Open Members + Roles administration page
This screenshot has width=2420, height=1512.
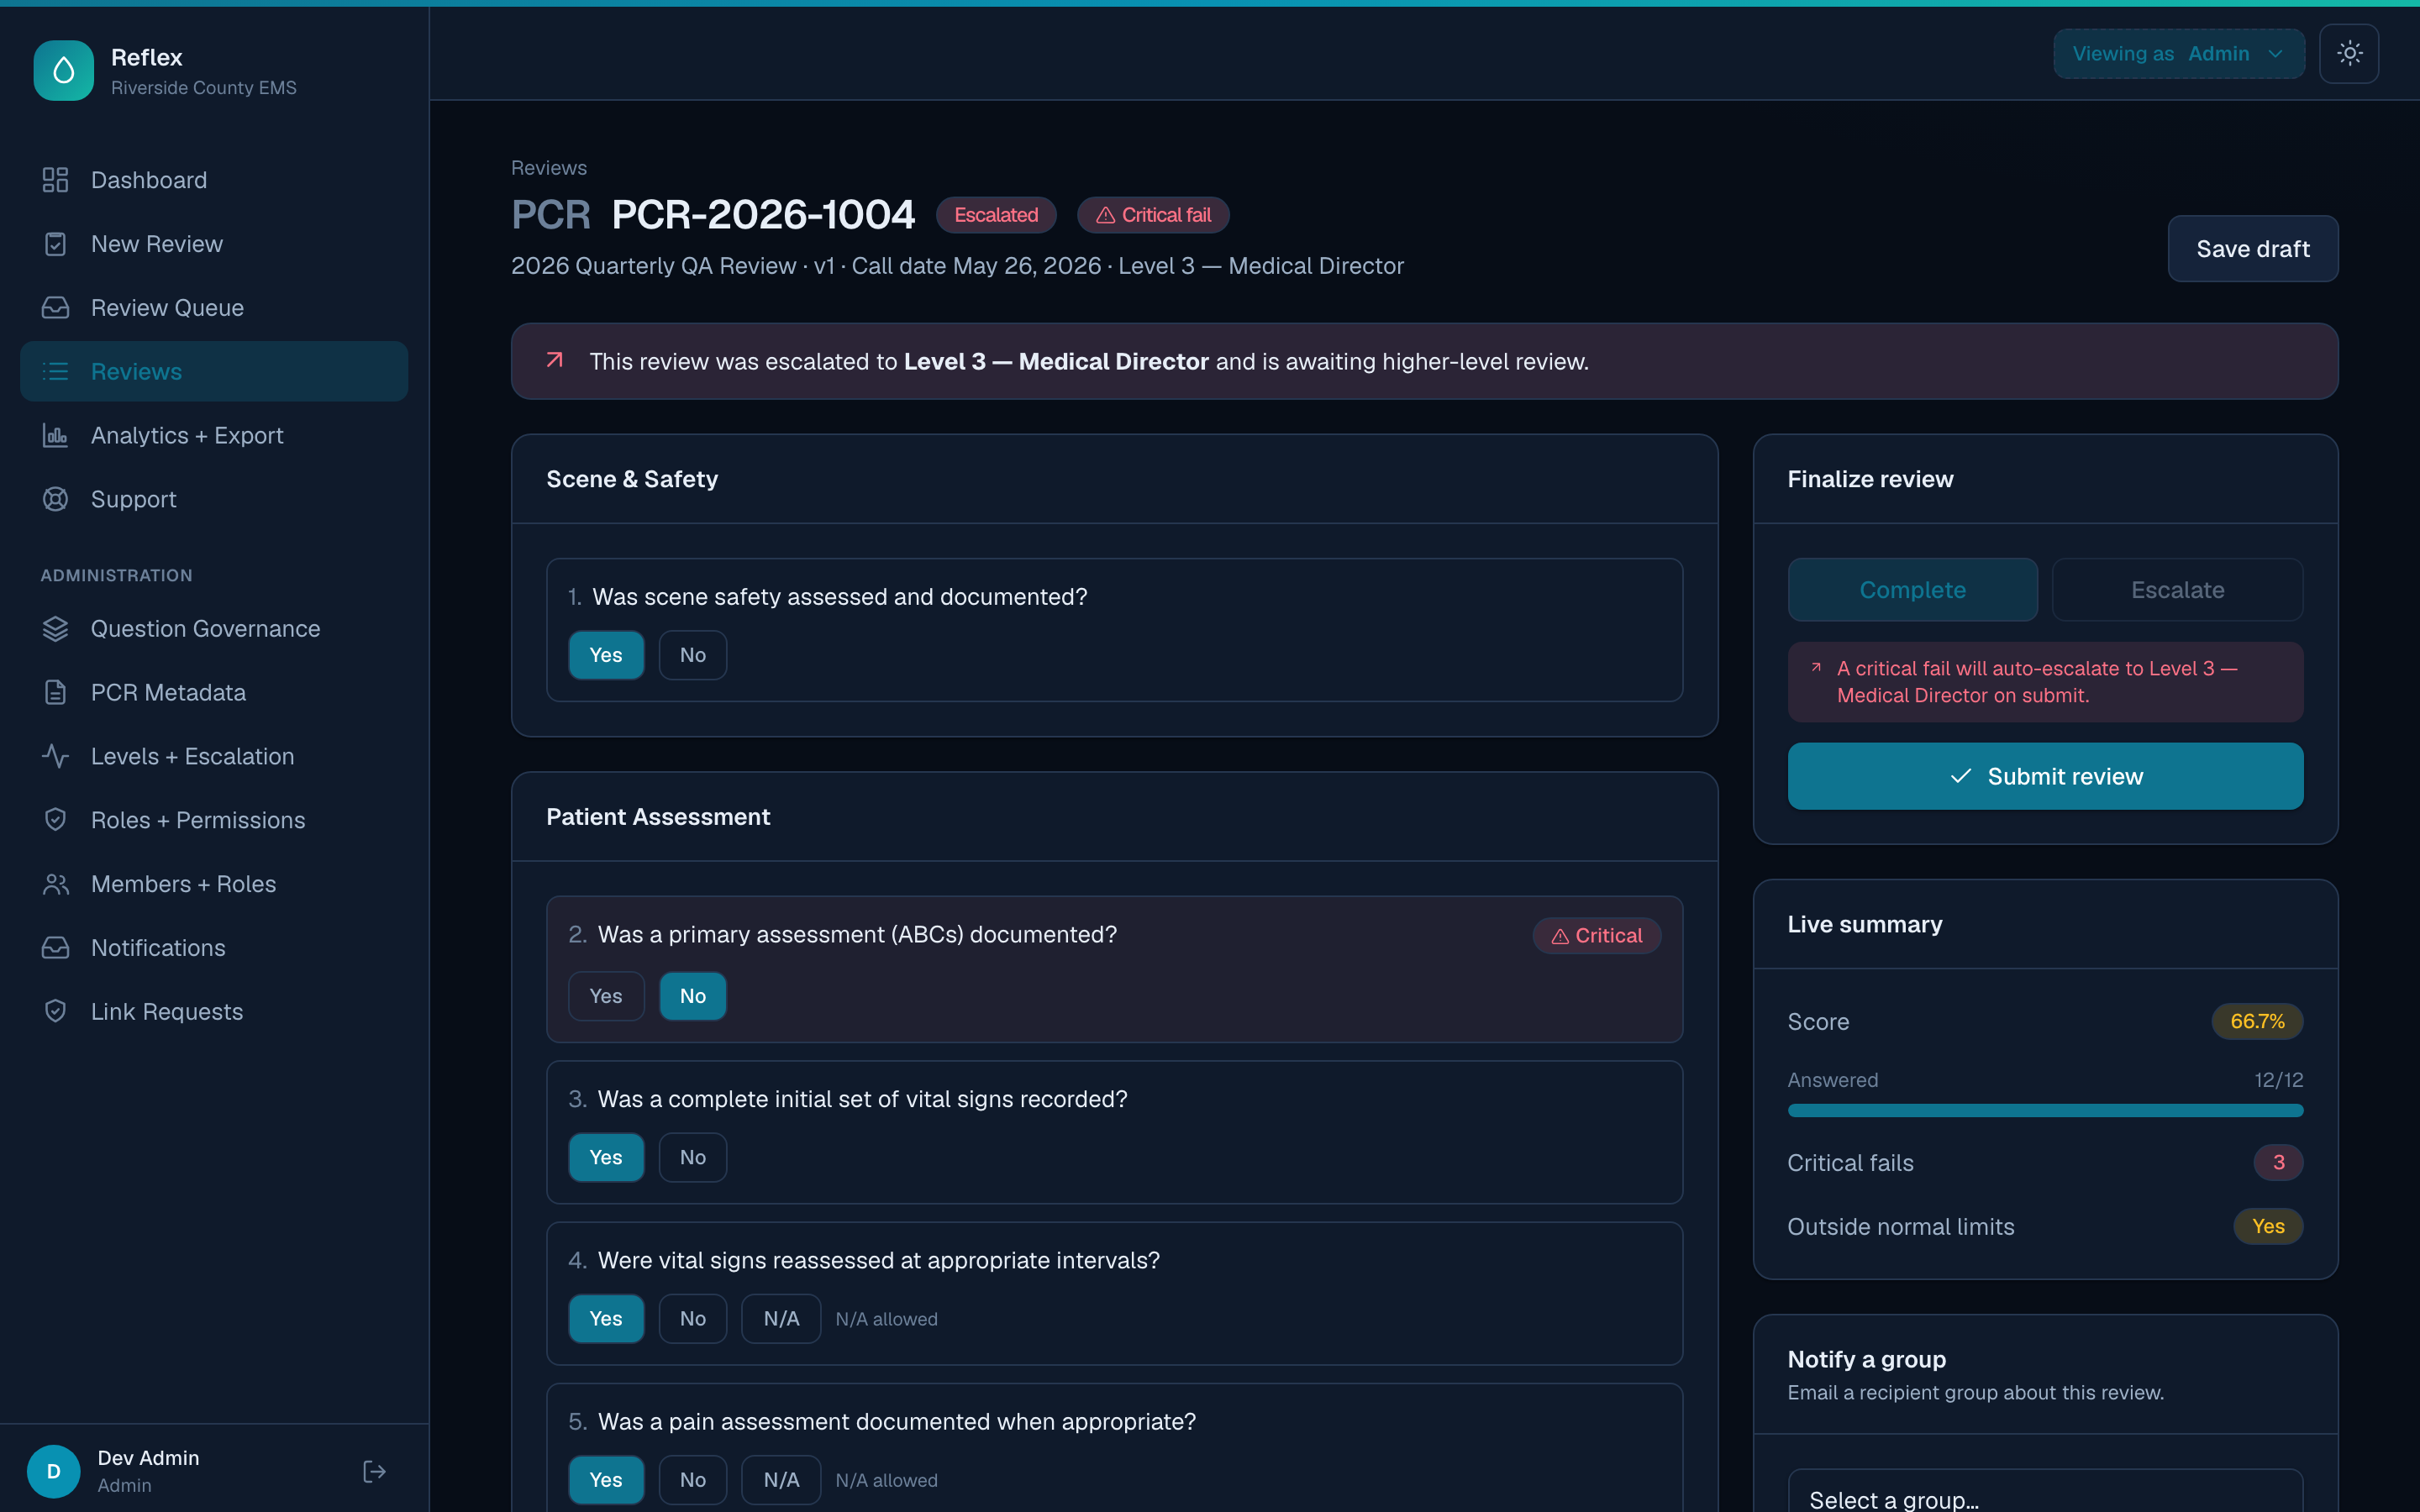(214, 884)
